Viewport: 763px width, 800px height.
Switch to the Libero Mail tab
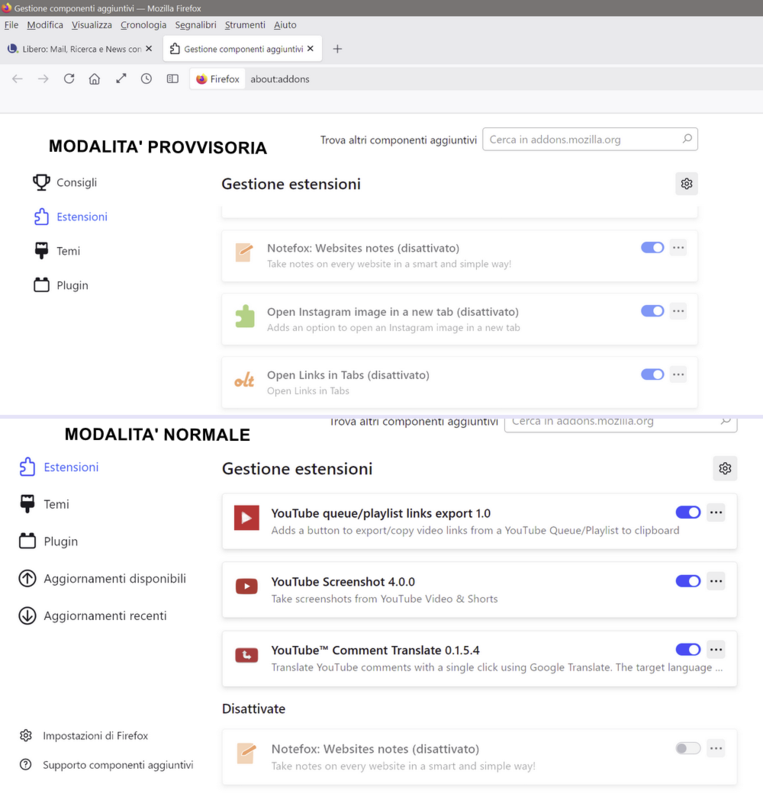coord(80,49)
